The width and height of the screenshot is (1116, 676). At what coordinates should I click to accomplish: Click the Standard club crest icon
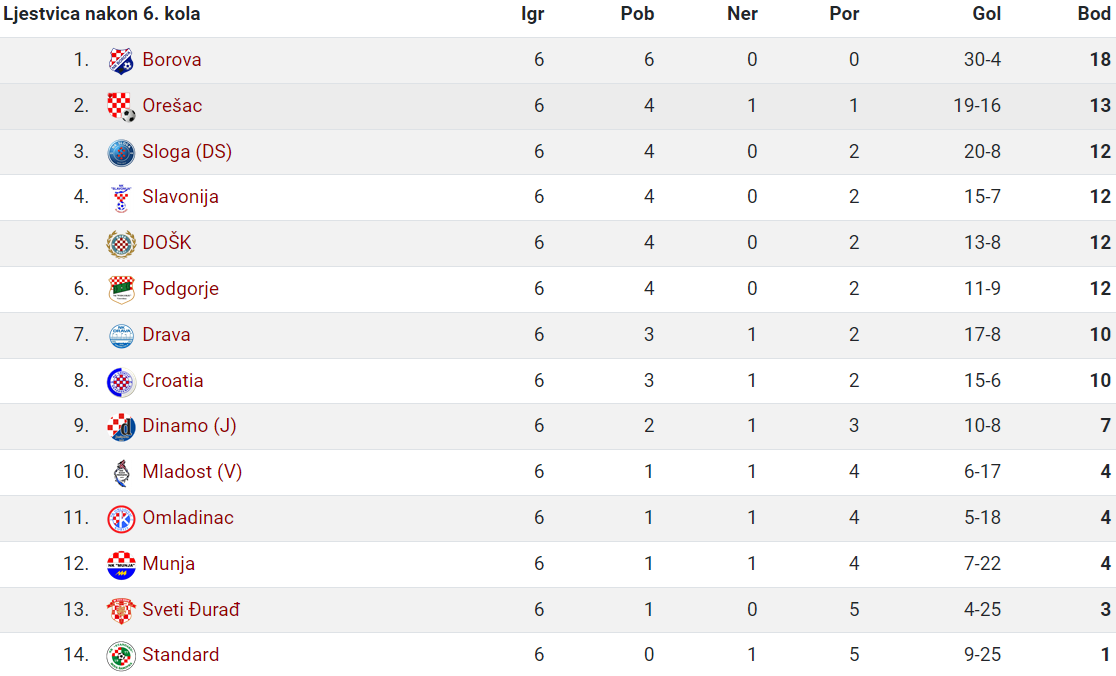[x=121, y=656]
